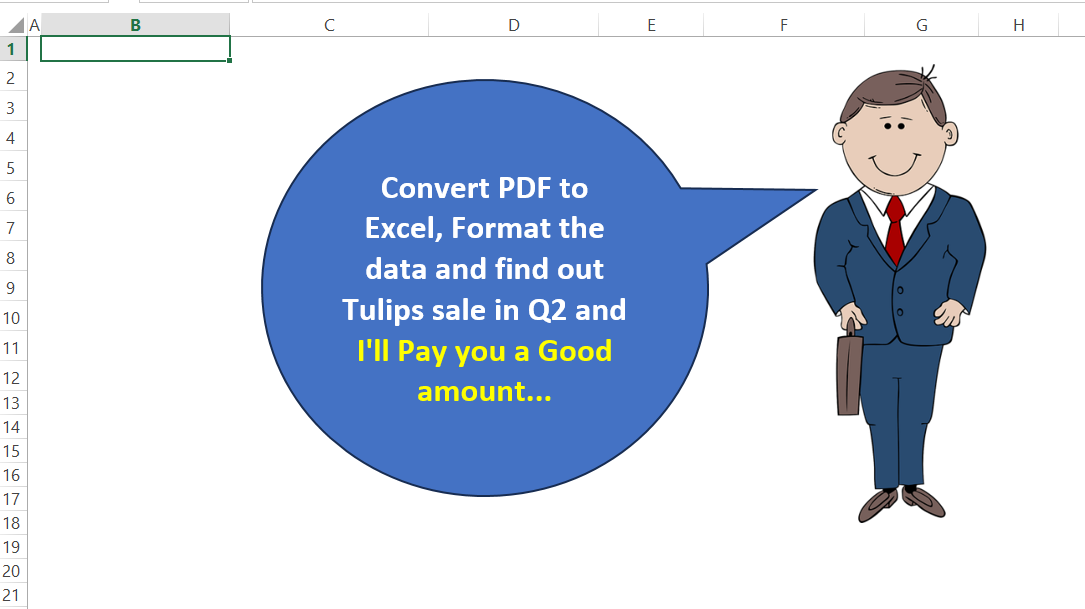Select row 5 header

(x=12, y=168)
